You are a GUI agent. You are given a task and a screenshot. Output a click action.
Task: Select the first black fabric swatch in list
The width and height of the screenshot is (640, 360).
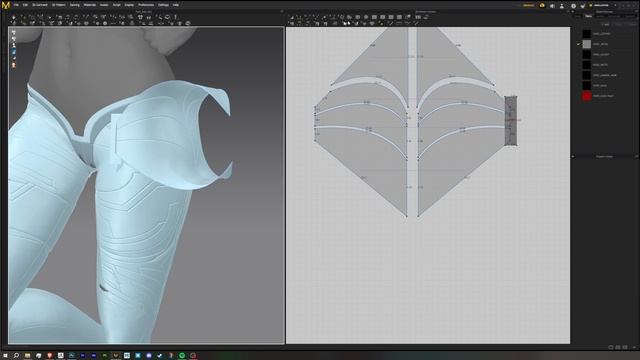tap(587, 33)
